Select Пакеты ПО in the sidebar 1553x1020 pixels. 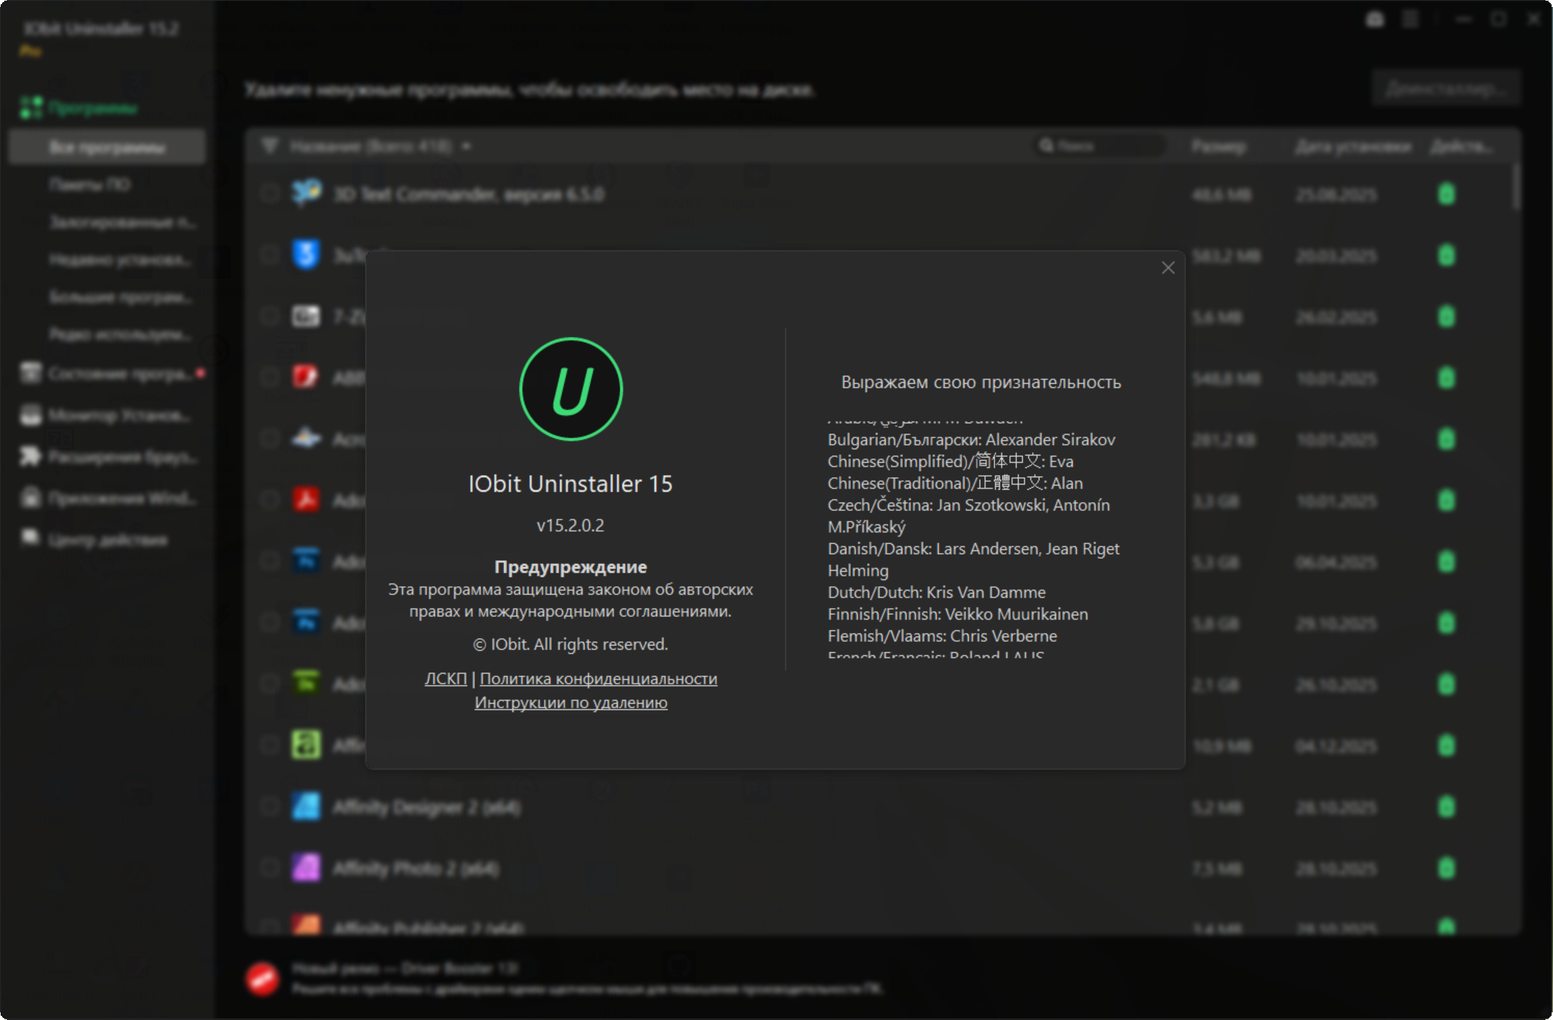(x=90, y=185)
